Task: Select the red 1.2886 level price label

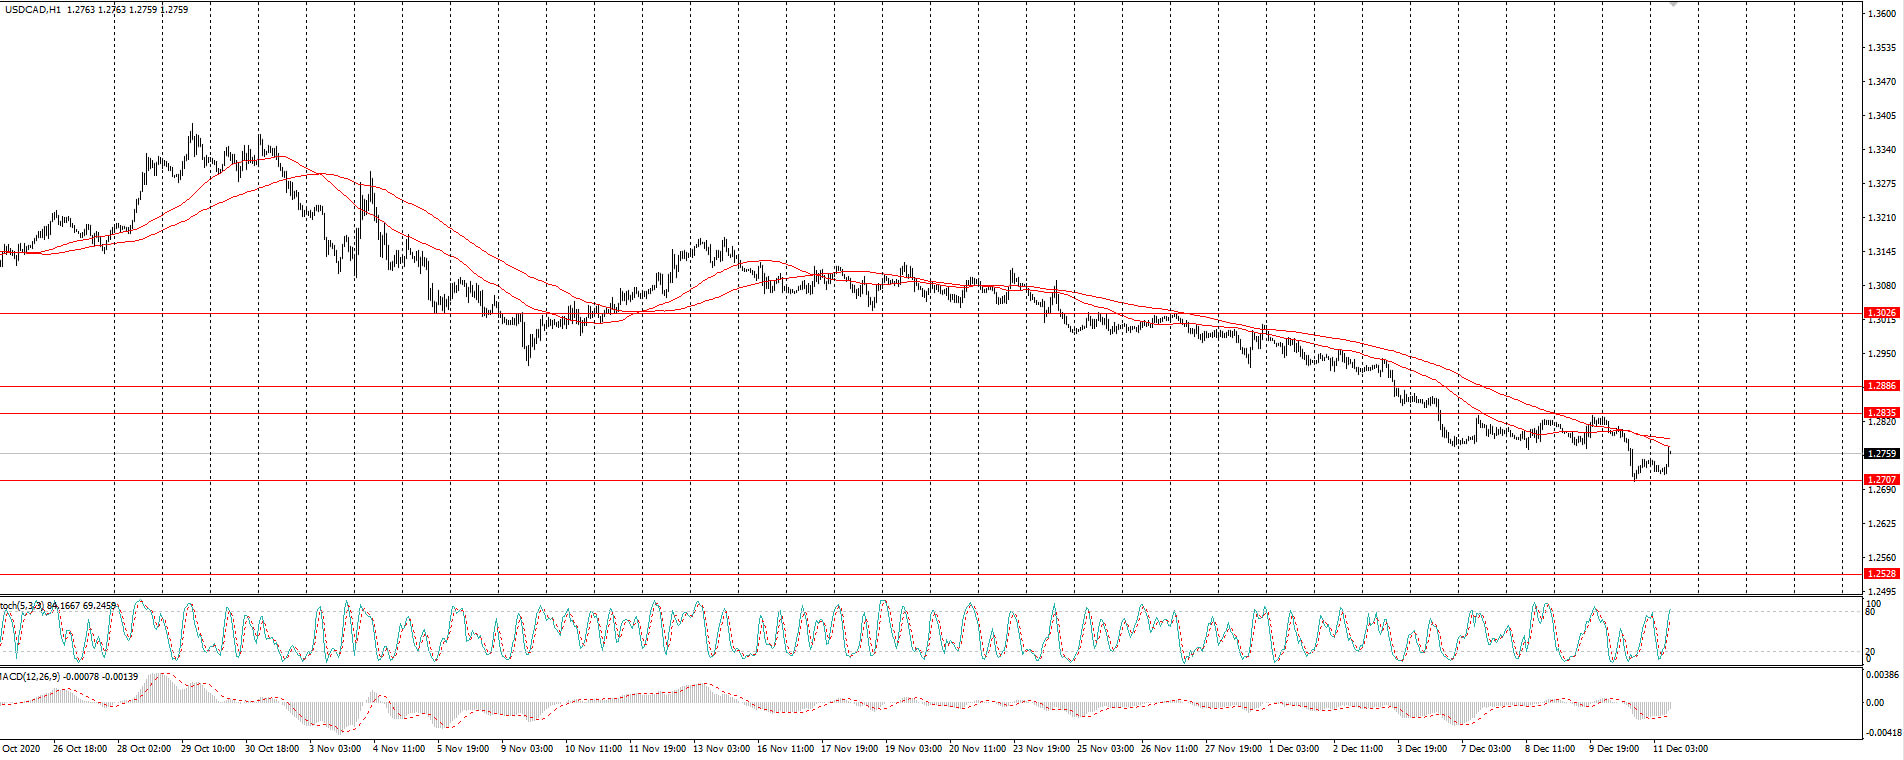Action: click(x=1883, y=386)
